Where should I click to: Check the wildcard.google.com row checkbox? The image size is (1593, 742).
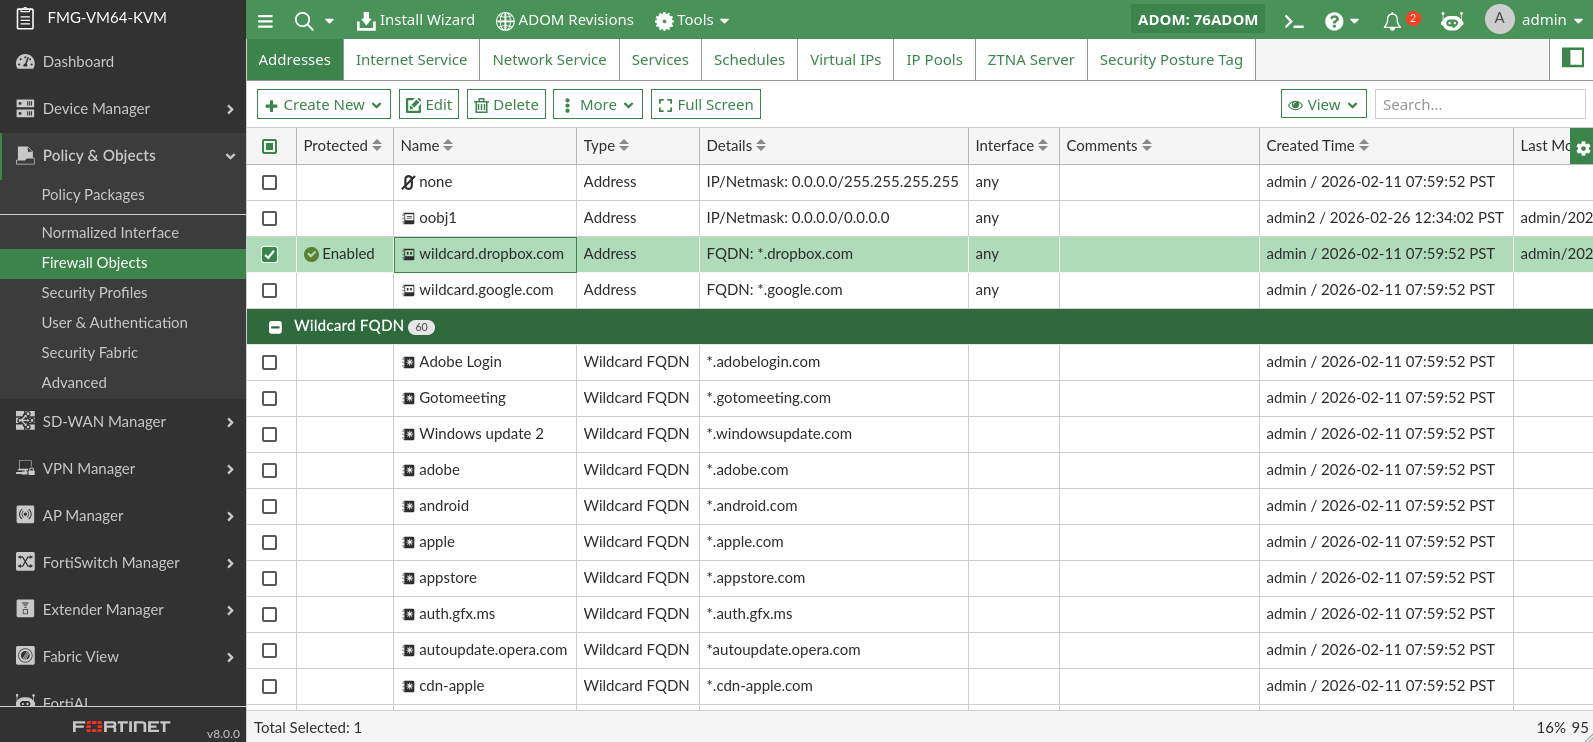click(269, 290)
